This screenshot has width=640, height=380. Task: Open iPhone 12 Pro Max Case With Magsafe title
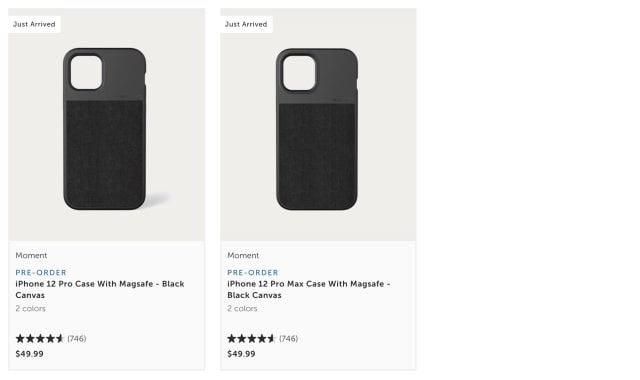(x=309, y=289)
